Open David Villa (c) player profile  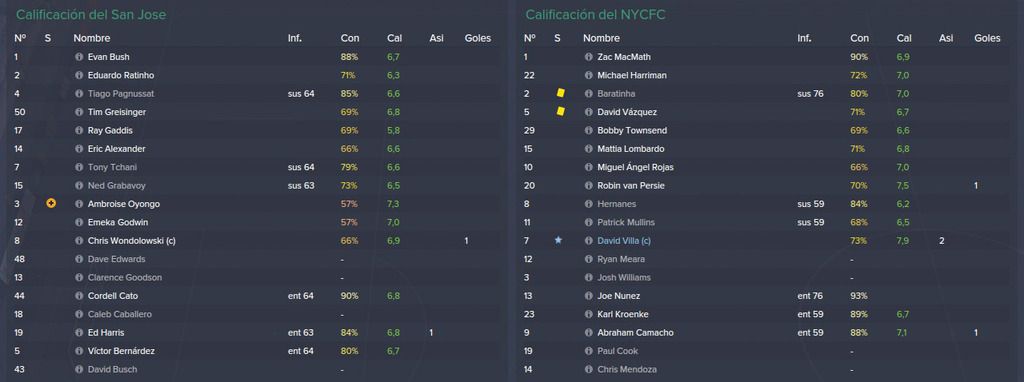point(624,241)
